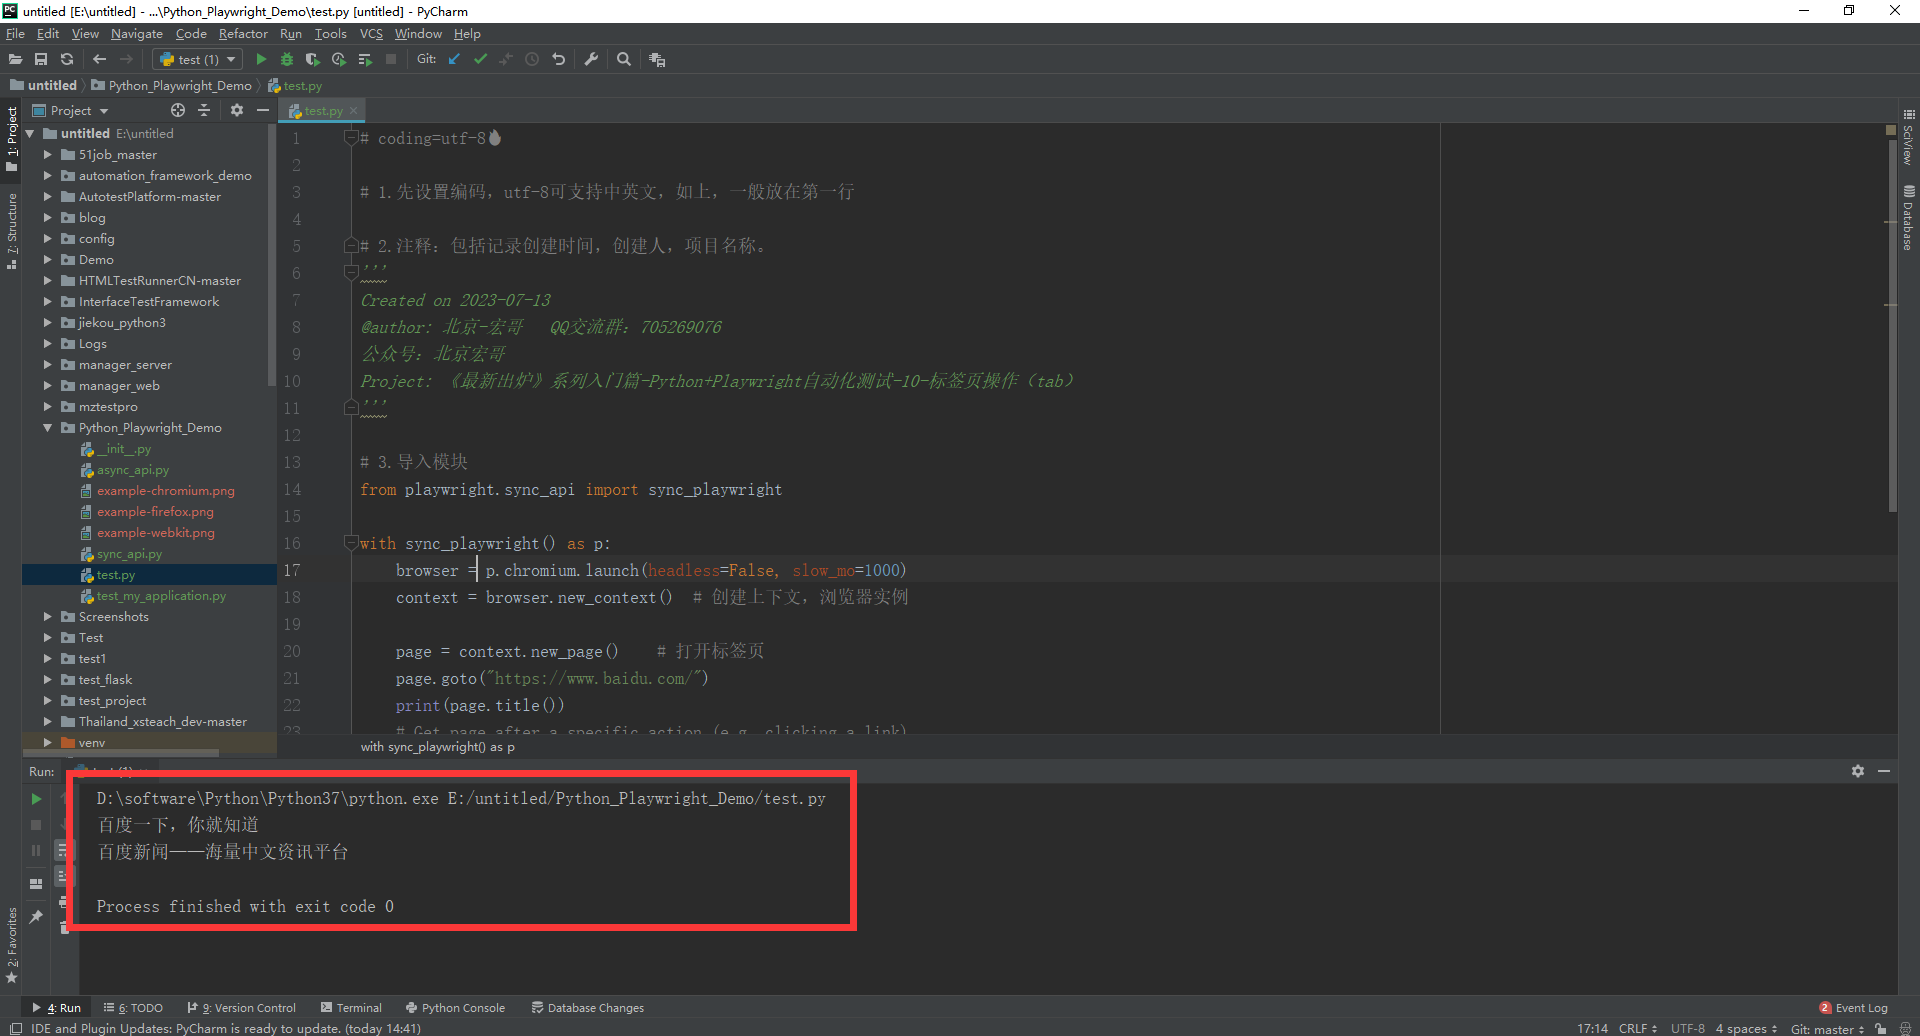
Task: Switch to the Terminal tab
Action: (x=351, y=1008)
